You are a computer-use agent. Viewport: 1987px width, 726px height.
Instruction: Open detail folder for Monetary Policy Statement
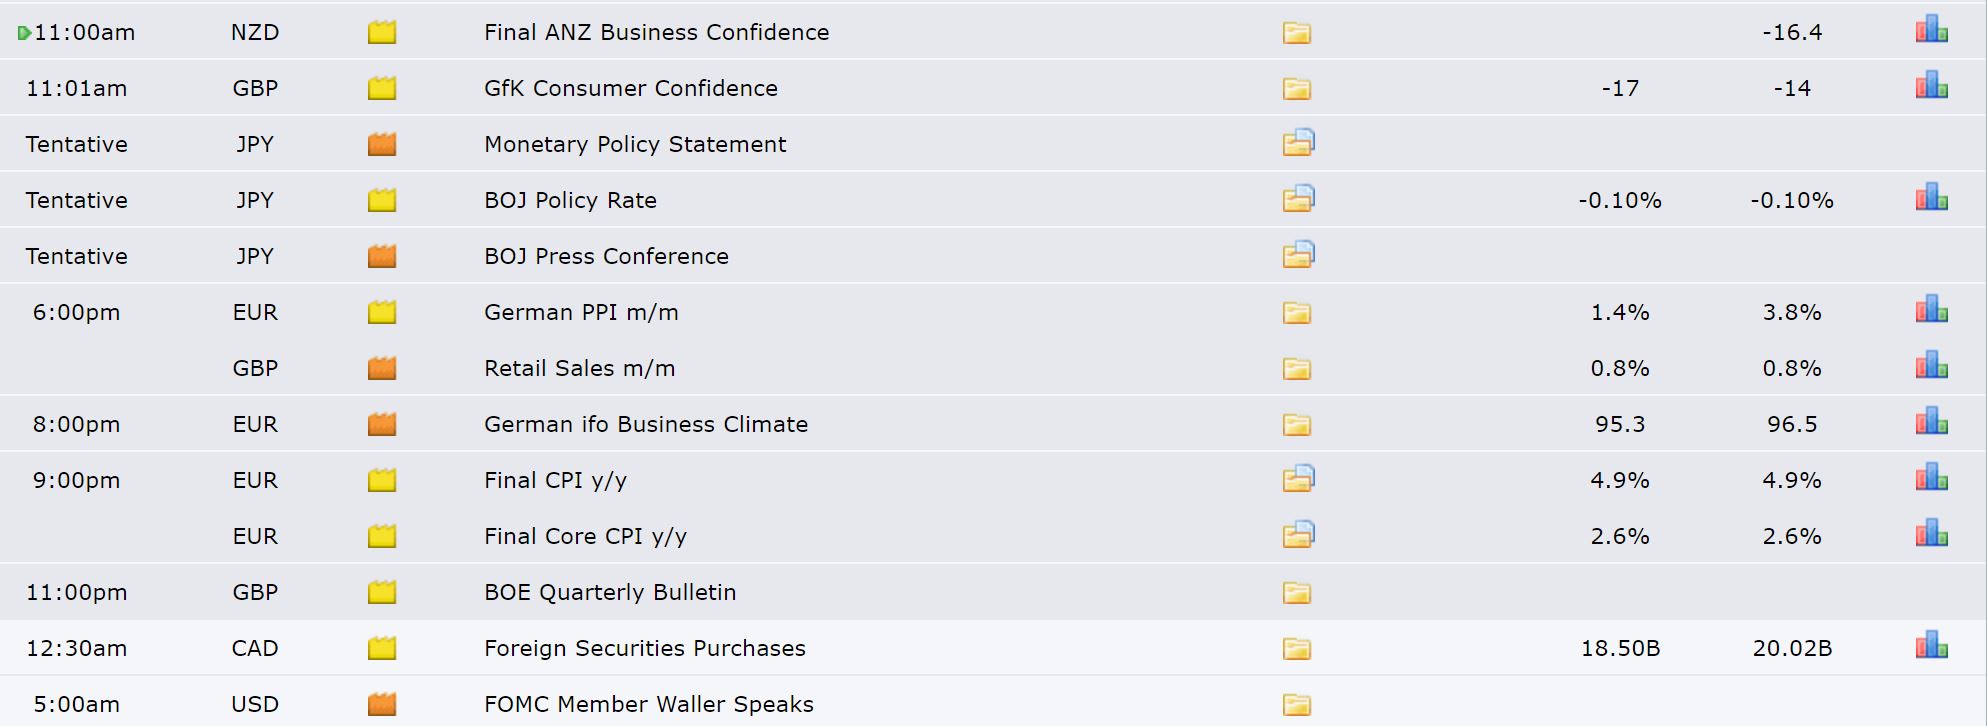point(1298,143)
